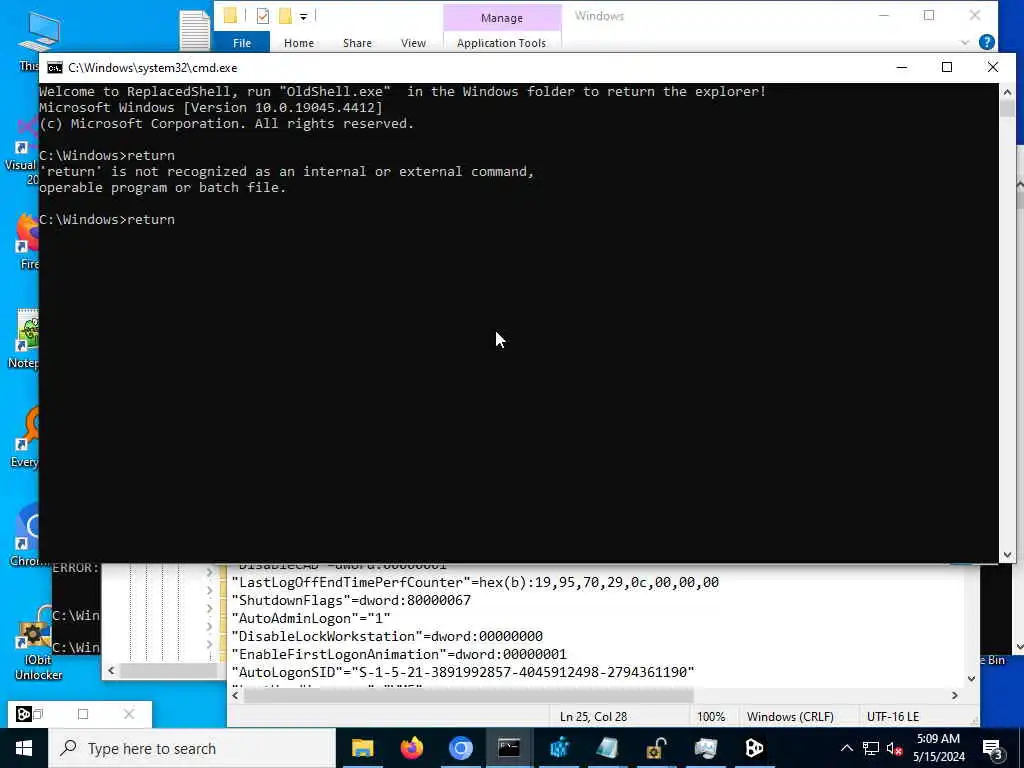Open the black-and-white cube taskbar icon
This screenshot has height=768, width=1024.
pyautogui.click(x=754, y=748)
